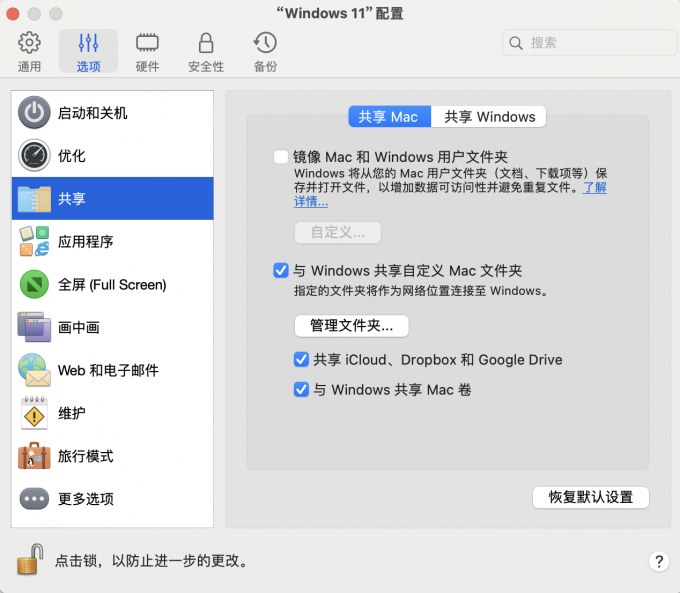
Task: Select 应用程序 in the sidebar
Action: point(113,241)
